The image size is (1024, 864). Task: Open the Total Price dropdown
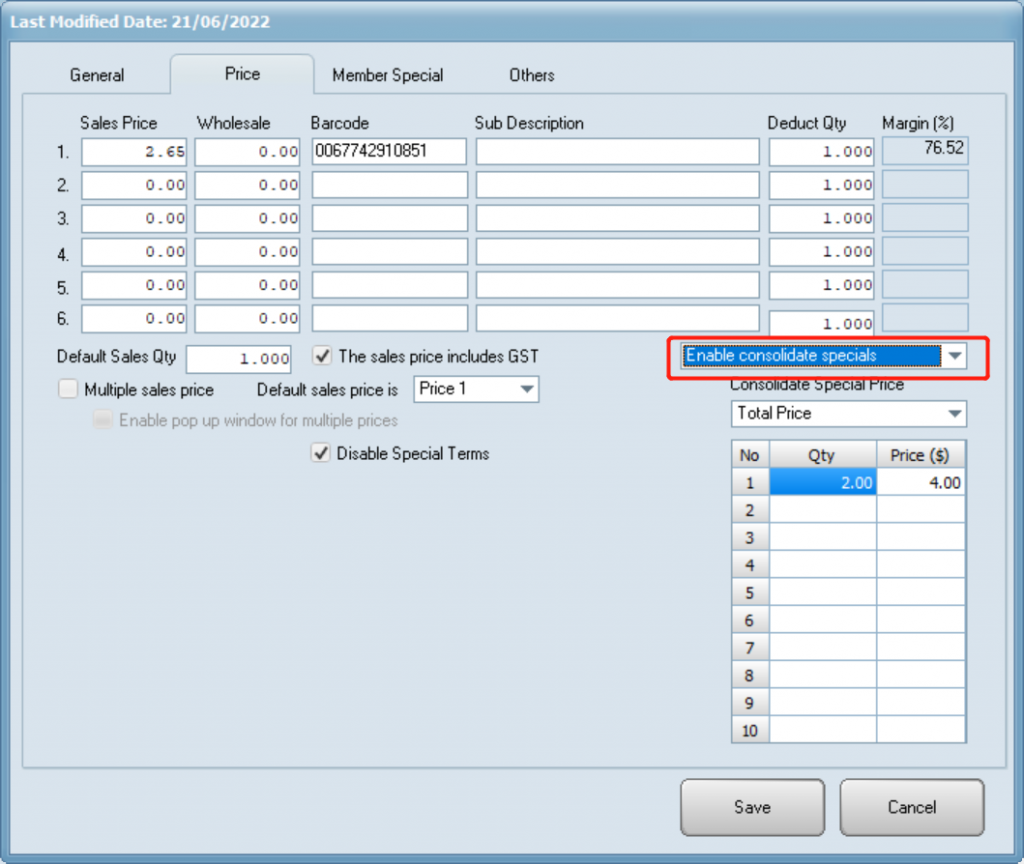[955, 413]
